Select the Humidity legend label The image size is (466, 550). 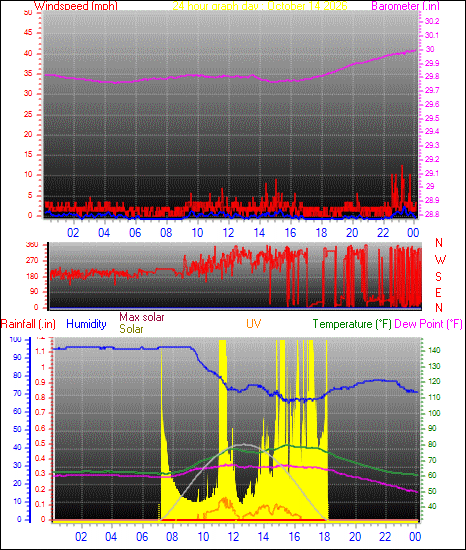pyautogui.click(x=86, y=324)
